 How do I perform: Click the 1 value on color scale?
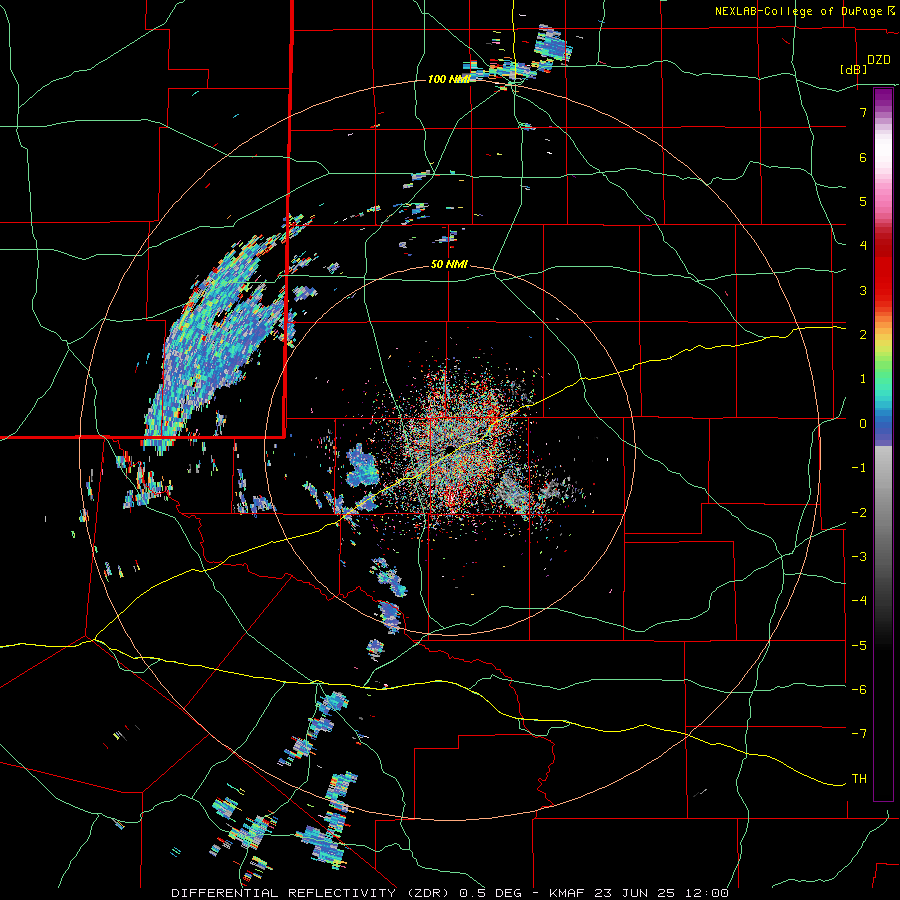click(863, 379)
